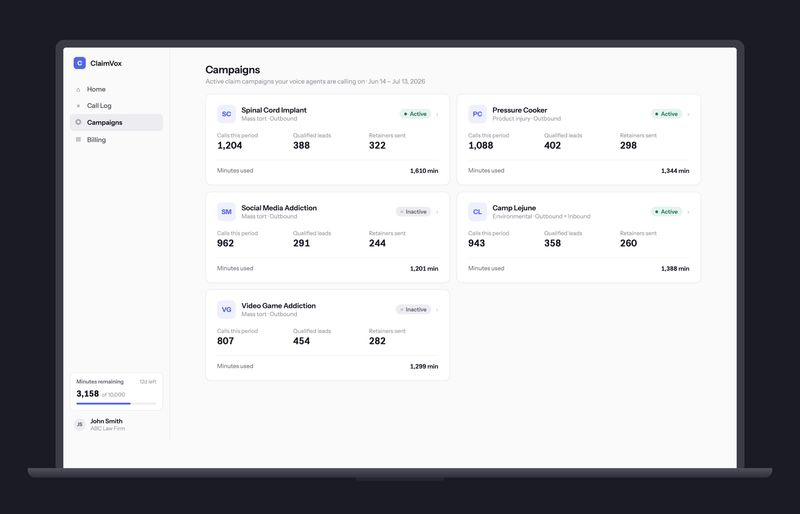The height and width of the screenshot is (514, 800).
Task: Click the Billing sidebar icon
Action: coord(78,139)
